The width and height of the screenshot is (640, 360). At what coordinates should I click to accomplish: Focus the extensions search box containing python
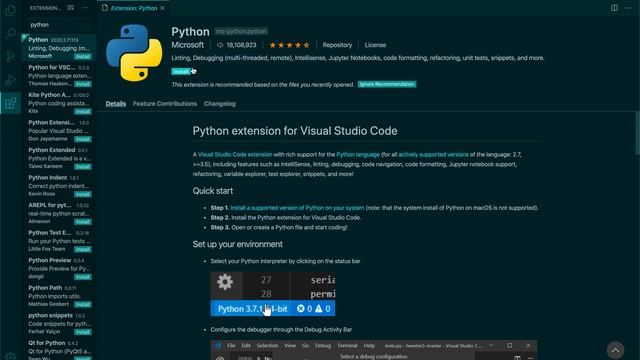tap(59, 25)
